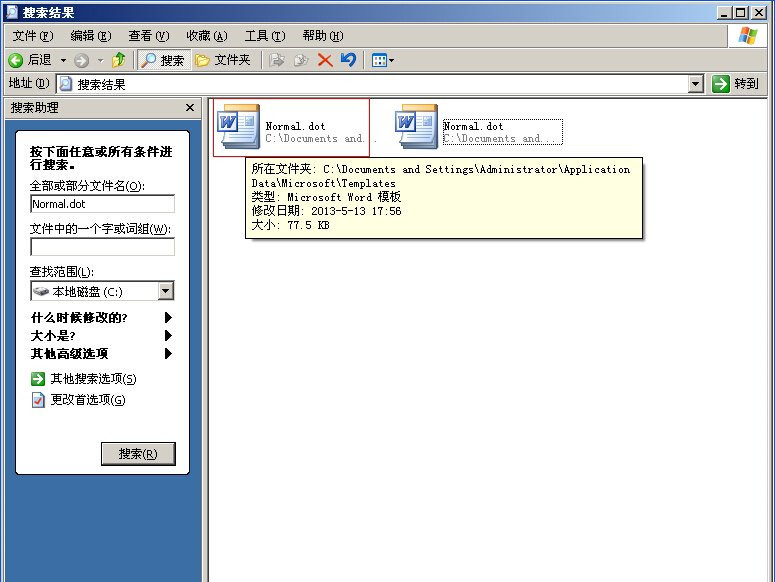This screenshot has width=775, height=582.
Task: Click the red Delete X toolbar icon
Action: [x=325, y=60]
